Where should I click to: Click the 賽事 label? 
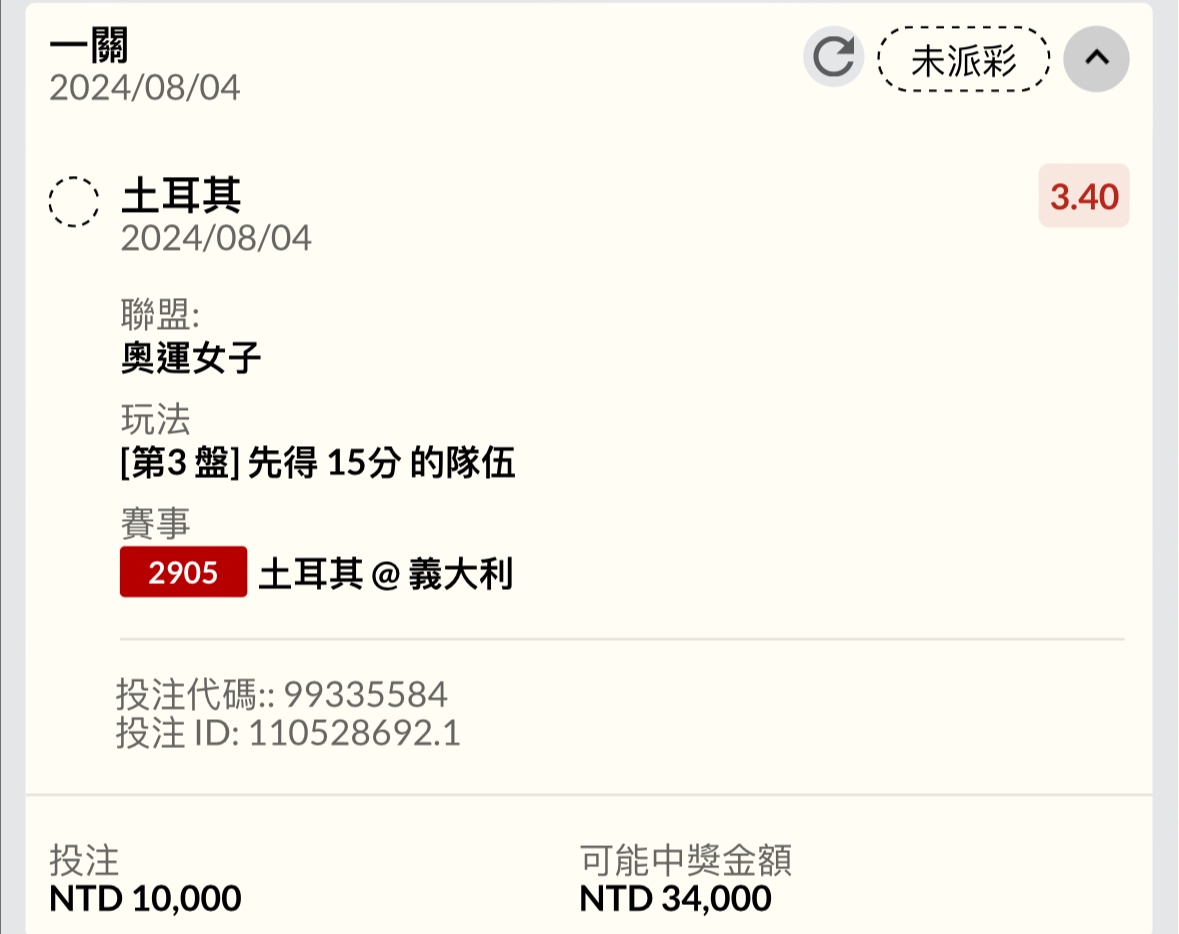click(155, 523)
